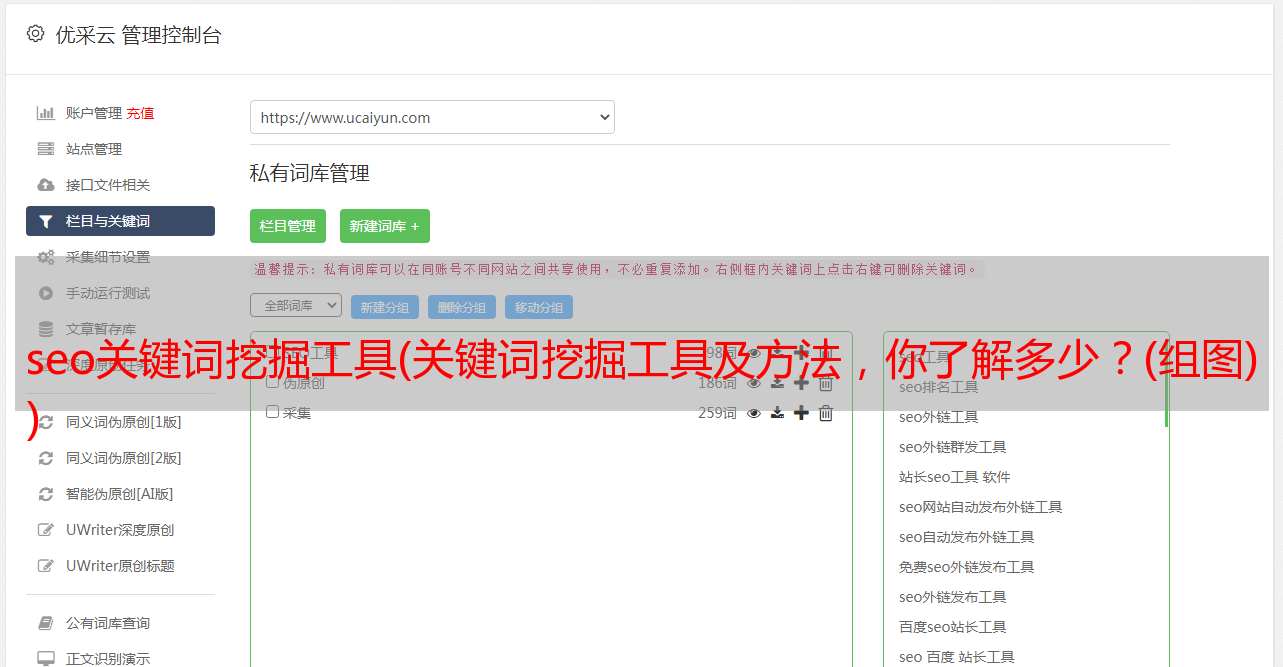1283x667 pixels.
Task: Delete the 采集 library via trash icon
Action: coord(826,413)
